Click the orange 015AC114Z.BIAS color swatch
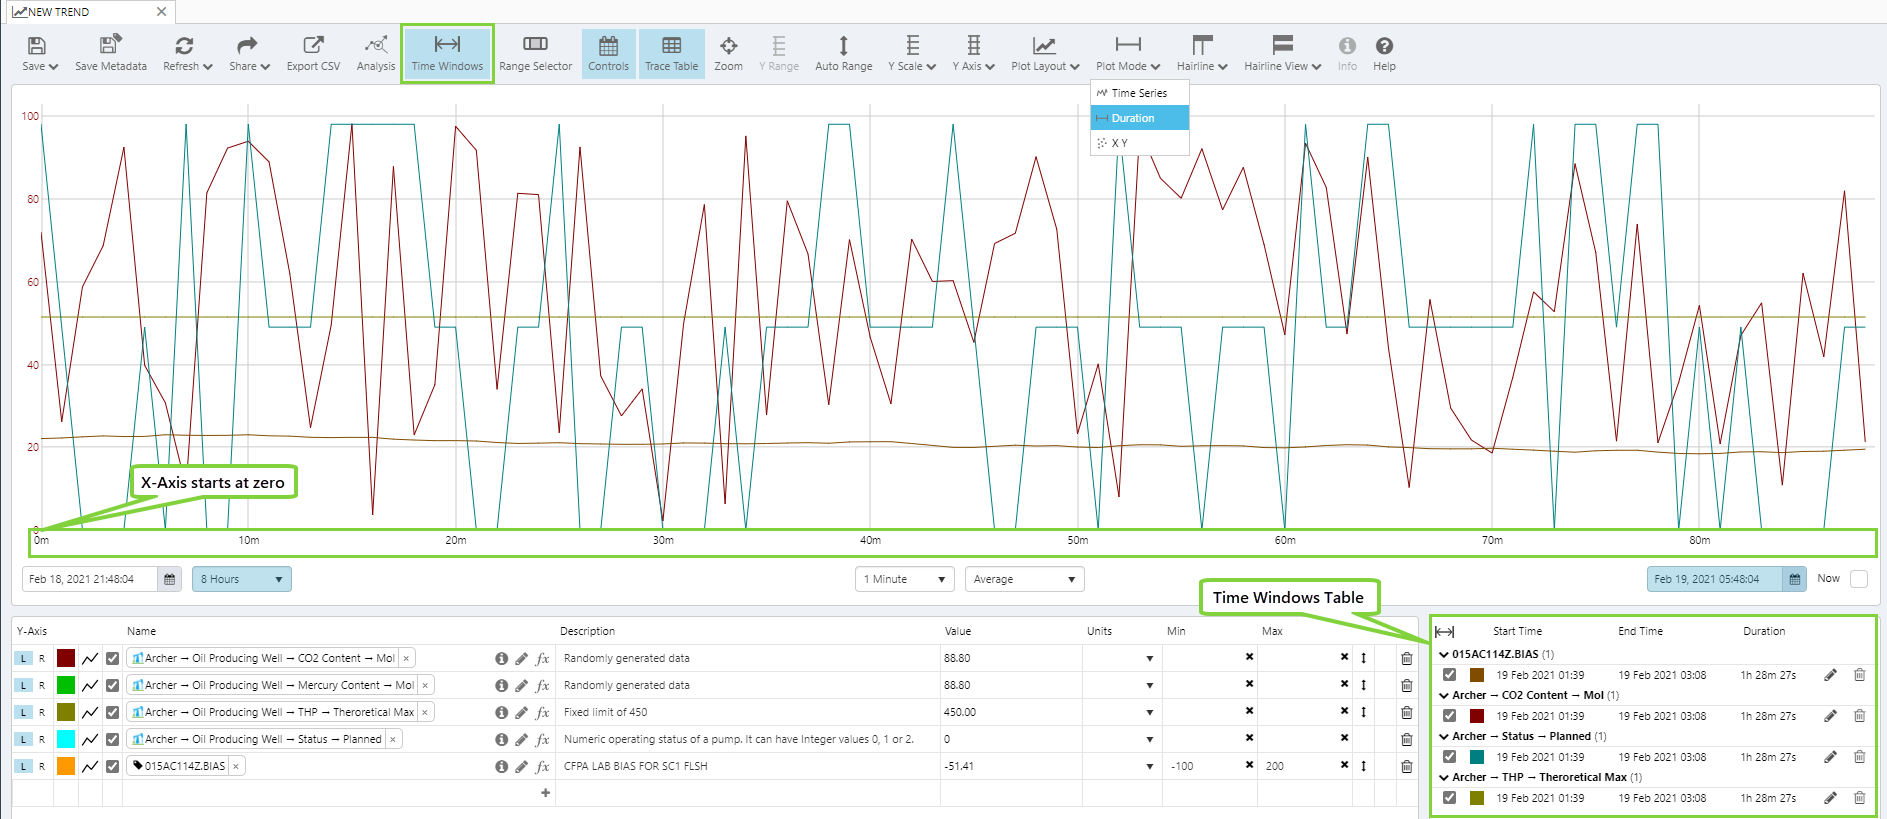Screen dimensions: 1887x819 pyautogui.click(x=66, y=766)
